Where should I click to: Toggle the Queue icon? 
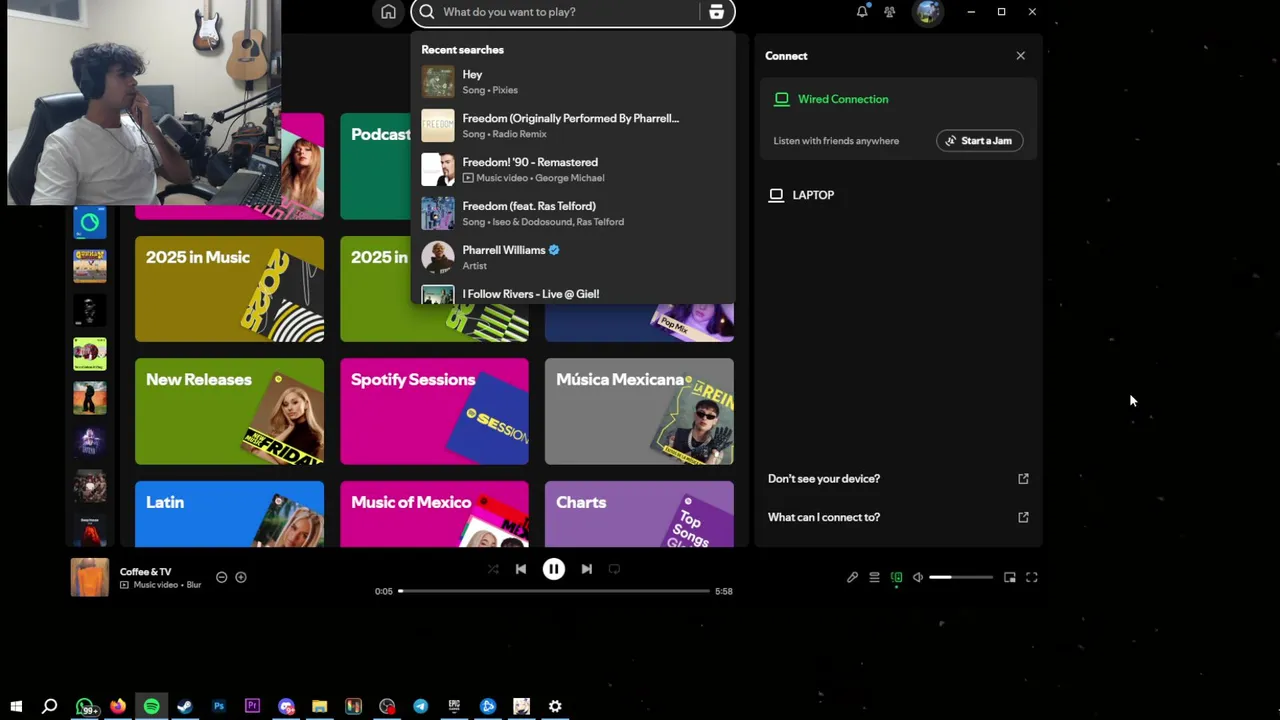click(874, 577)
